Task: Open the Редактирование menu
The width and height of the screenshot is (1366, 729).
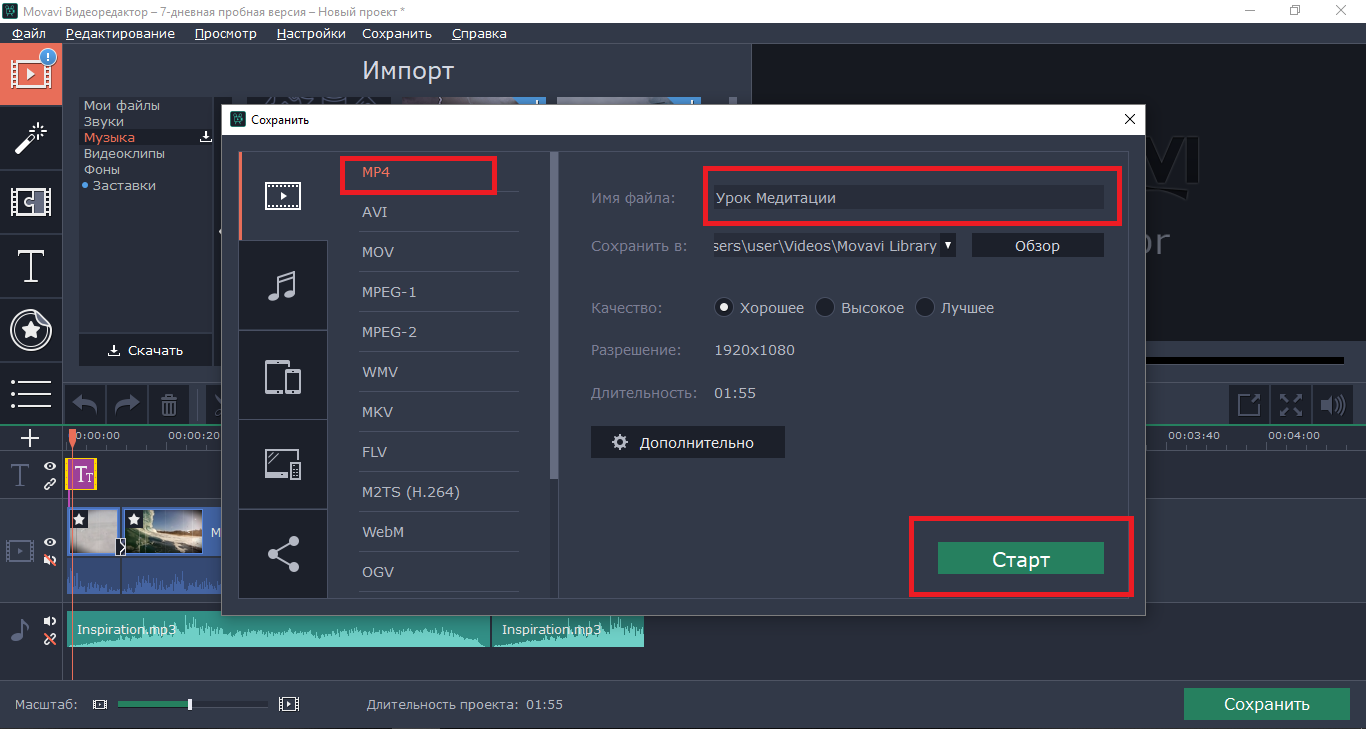Action: 120,33
